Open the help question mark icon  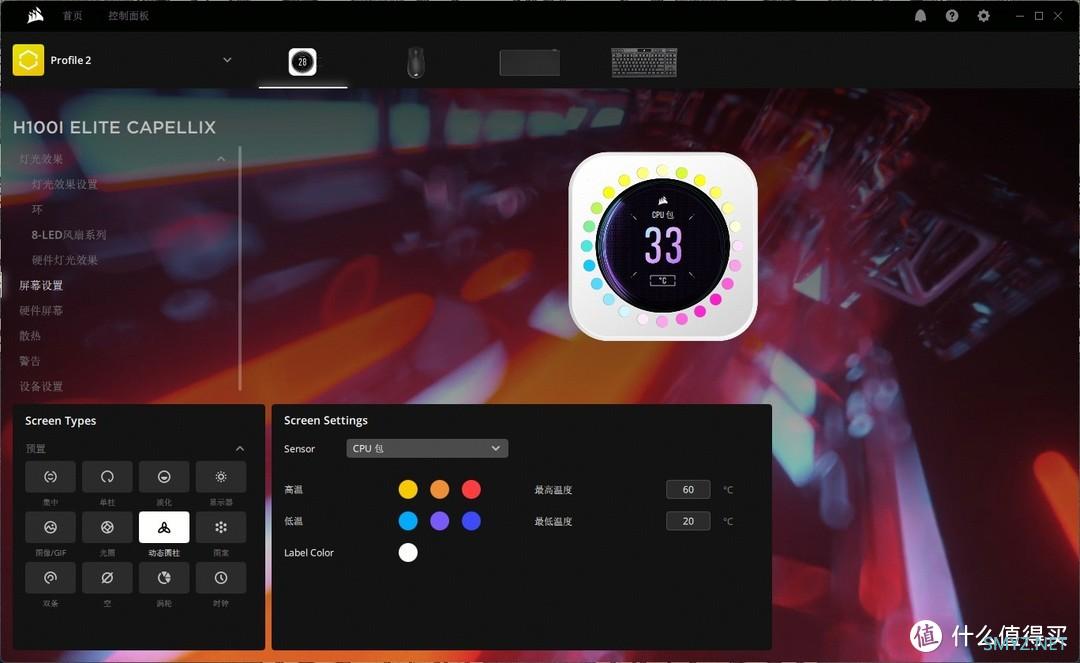tap(952, 16)
